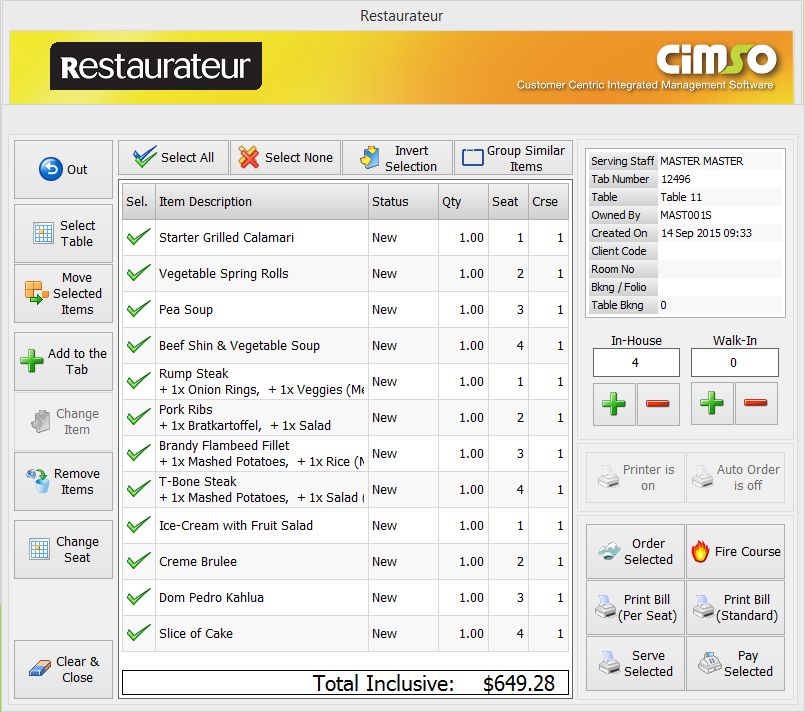Click the green plus Add to the Tab
805x712 pixels.
(x=32, y=361)
